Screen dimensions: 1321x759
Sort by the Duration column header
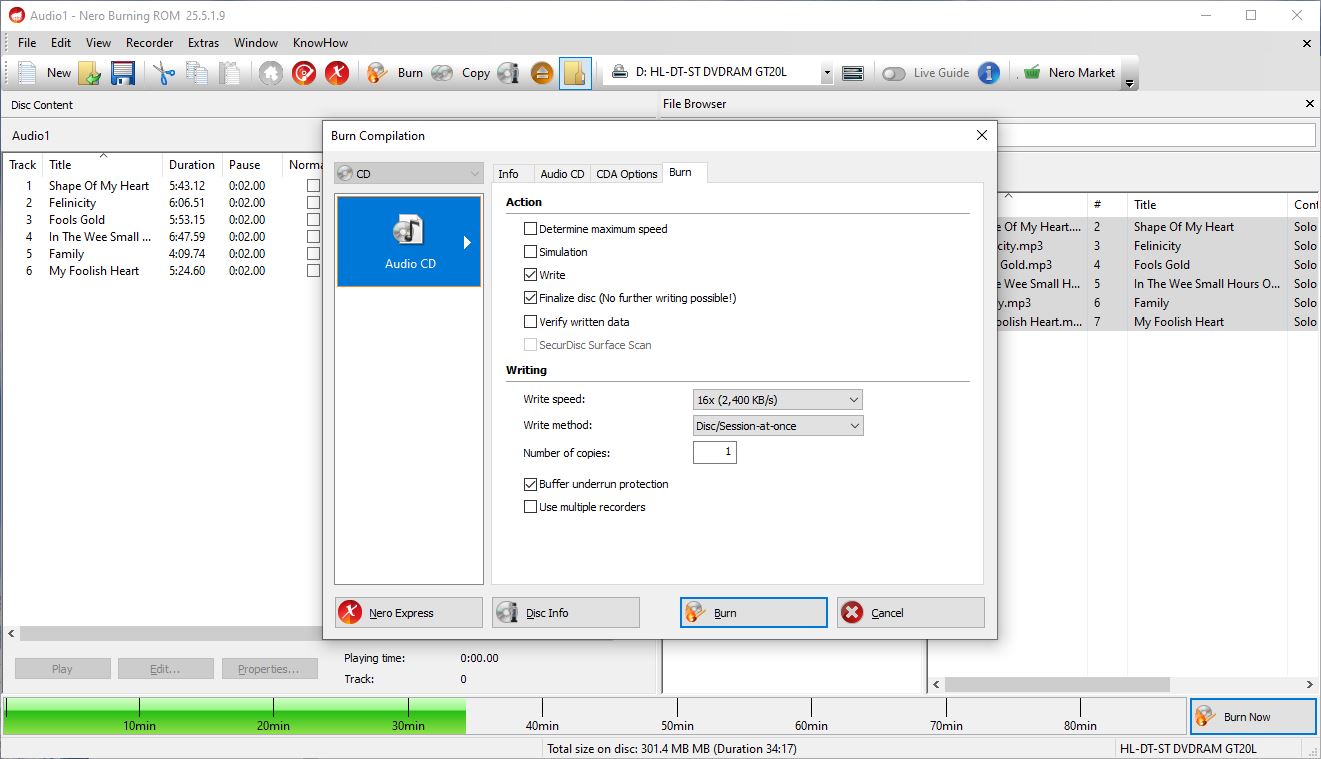(192, 165)
